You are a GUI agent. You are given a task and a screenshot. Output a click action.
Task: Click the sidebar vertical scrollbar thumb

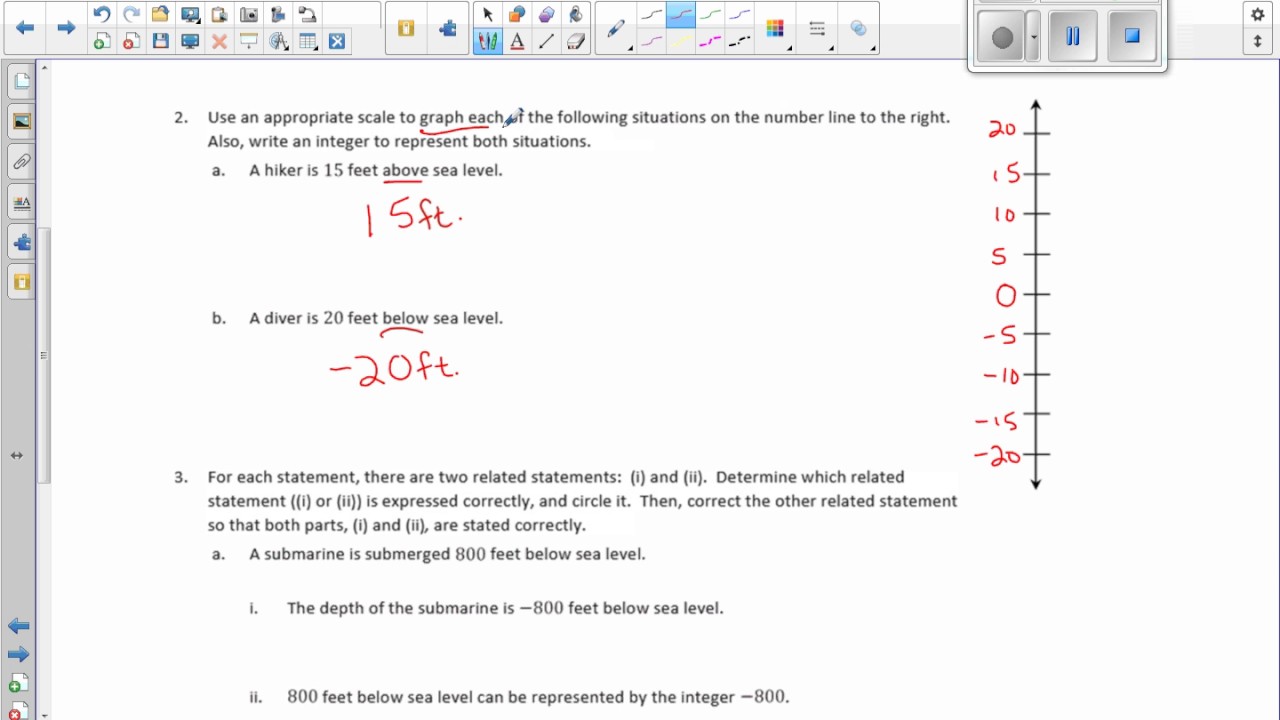point(43,355)
